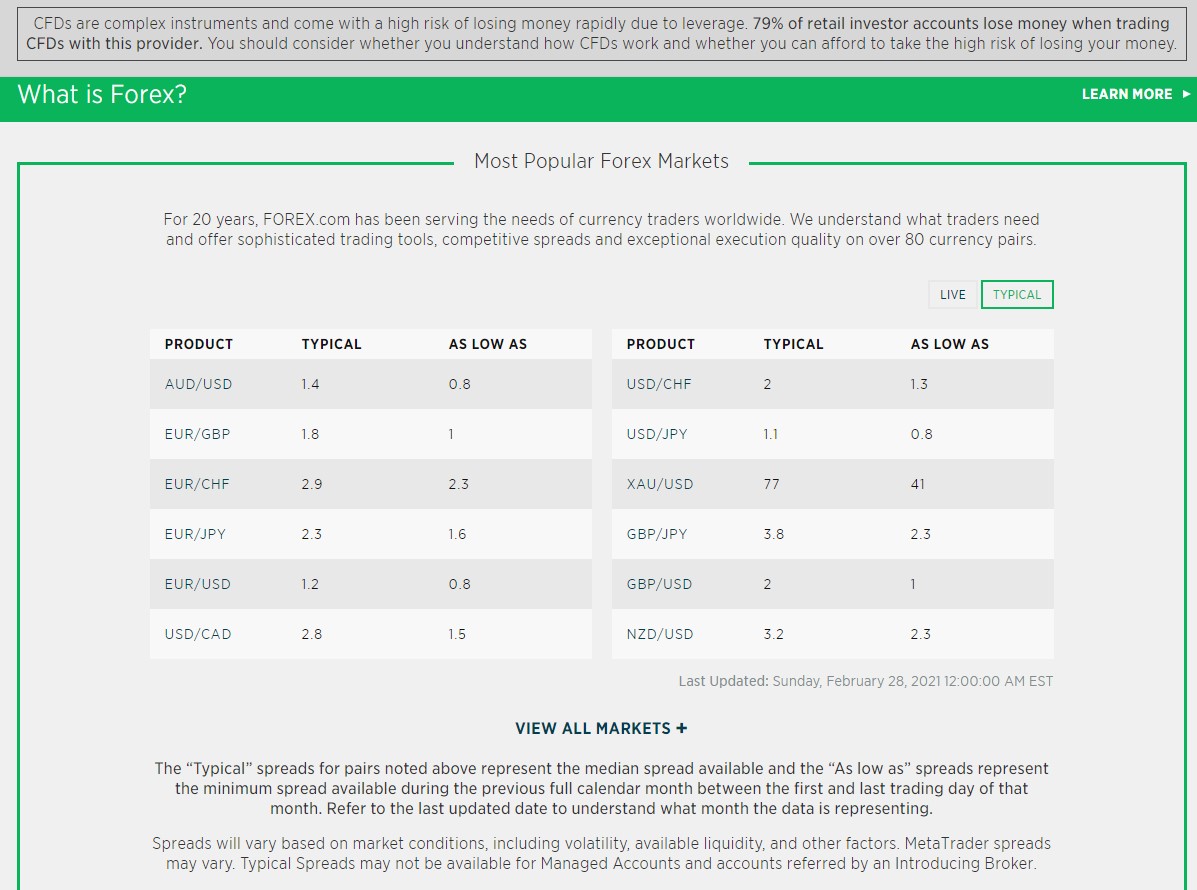The width and height of the screenshot is (1197, 890).
Task: Open the LEARN MORE link
Action: tap(1135, 94)
